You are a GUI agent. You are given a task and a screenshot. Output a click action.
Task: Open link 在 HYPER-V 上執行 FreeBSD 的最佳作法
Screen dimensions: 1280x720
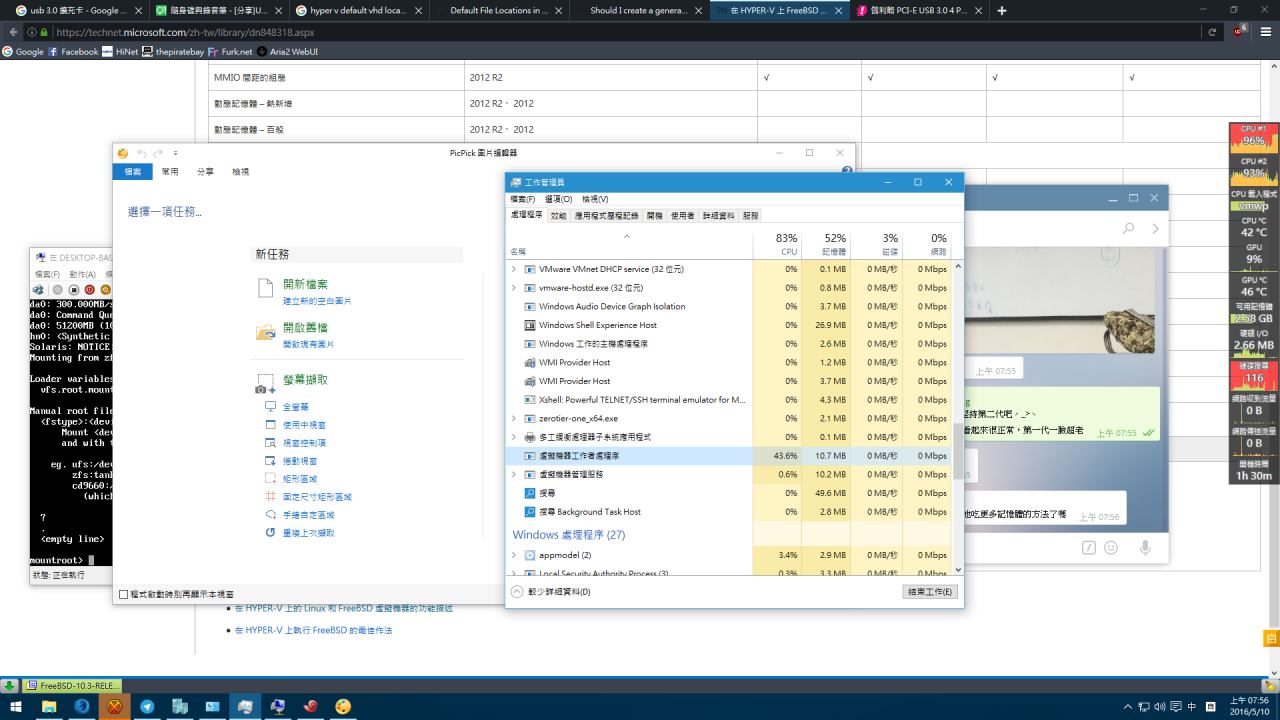pos(313,630)
